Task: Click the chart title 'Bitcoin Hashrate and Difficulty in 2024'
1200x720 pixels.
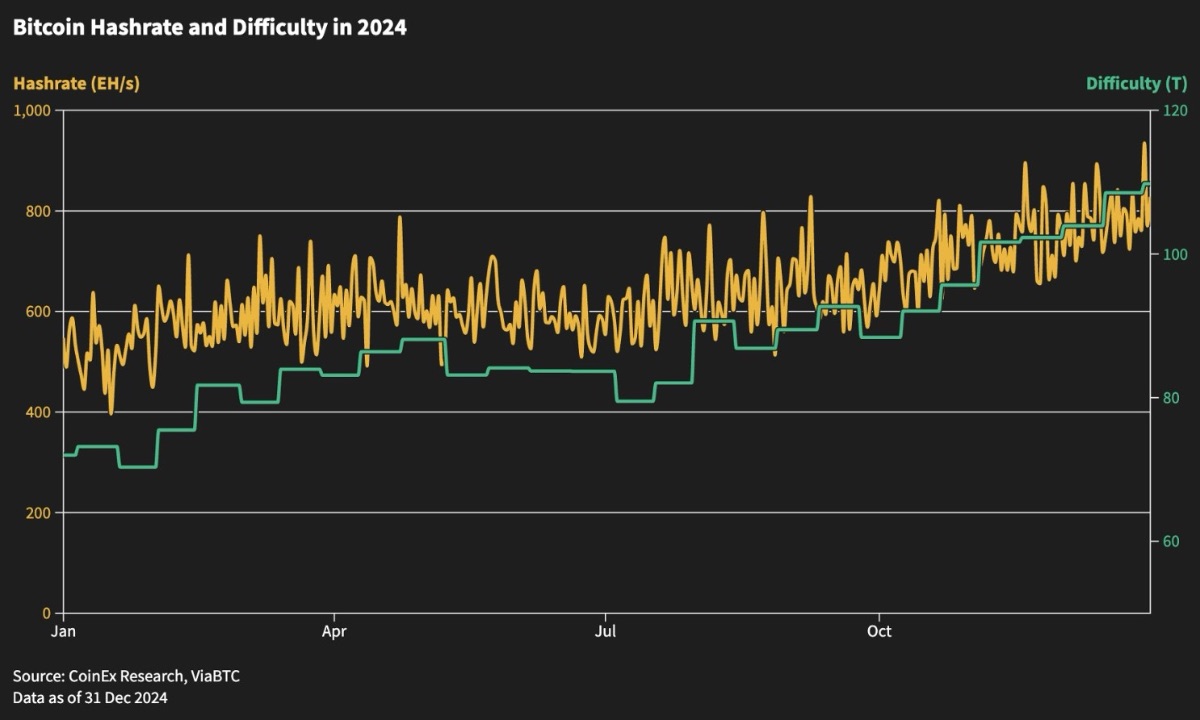Action: (x=209, y=28)
